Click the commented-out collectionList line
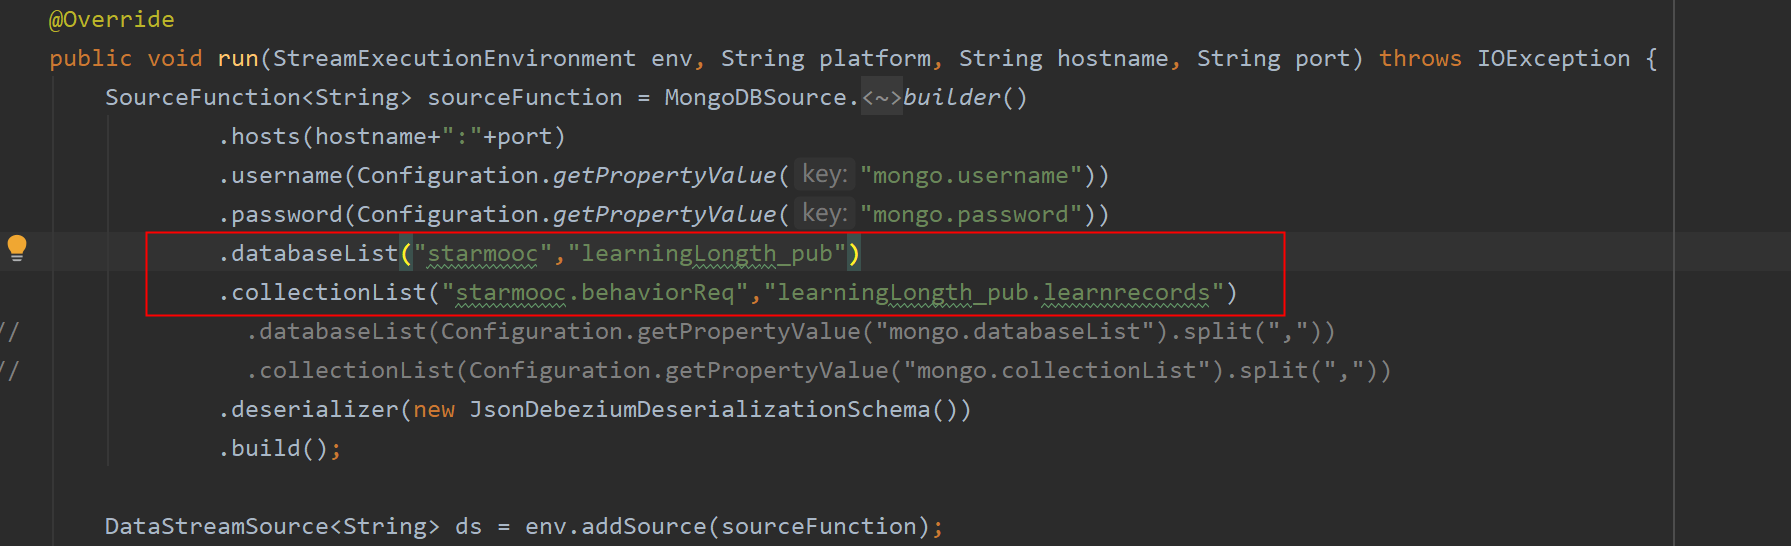1791x546 pixels. pyautogui.click(x=818, y=371)
